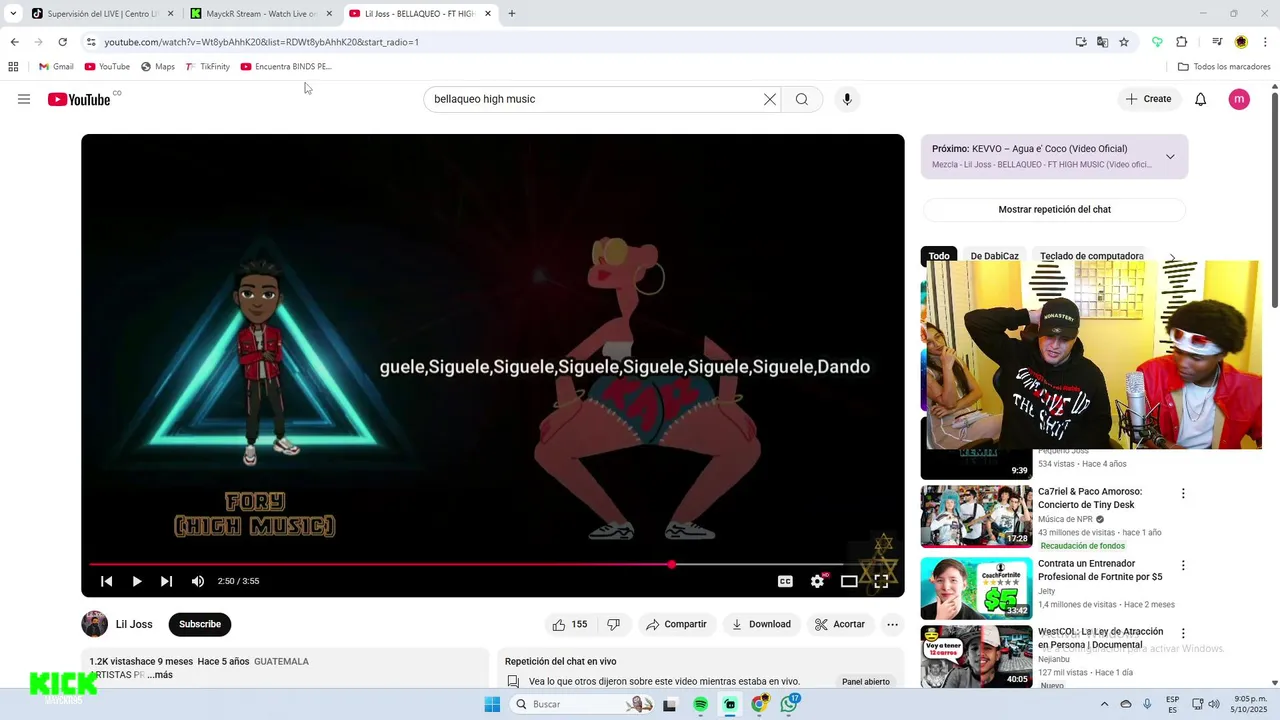Open TikFinity bookmark

click(x=208, y=67)
